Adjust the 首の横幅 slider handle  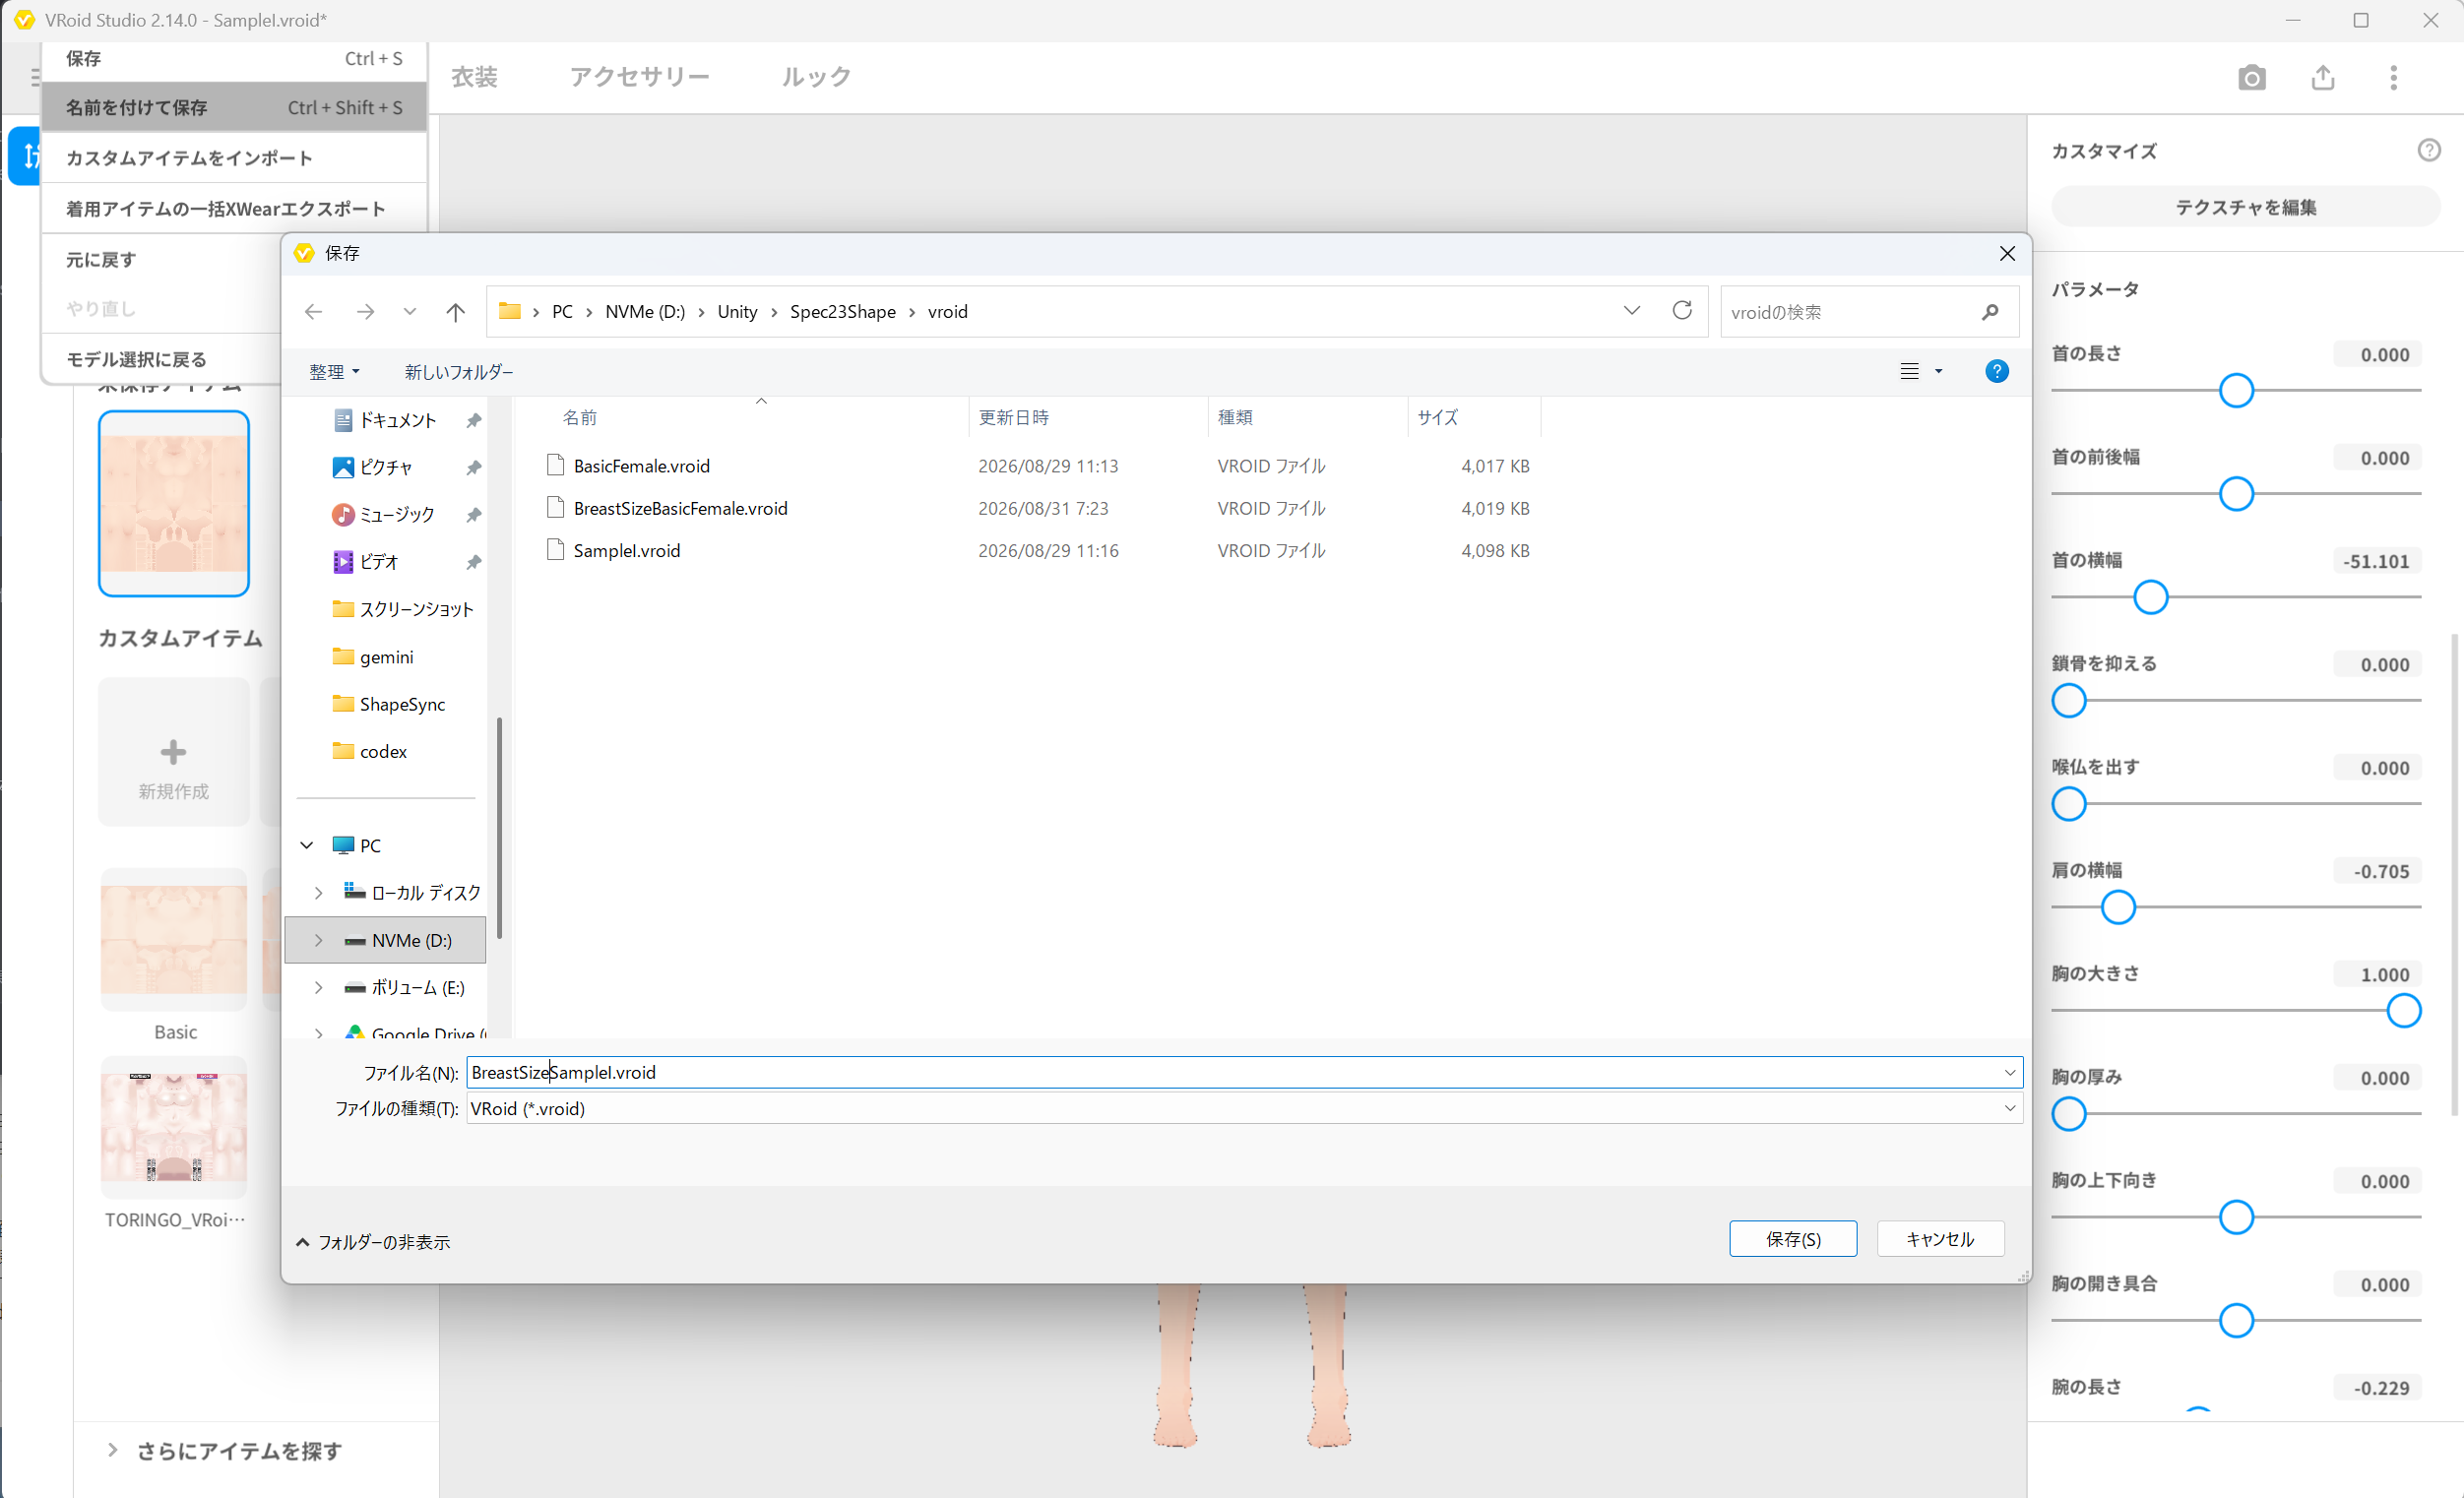click(x=2150, y=598)
